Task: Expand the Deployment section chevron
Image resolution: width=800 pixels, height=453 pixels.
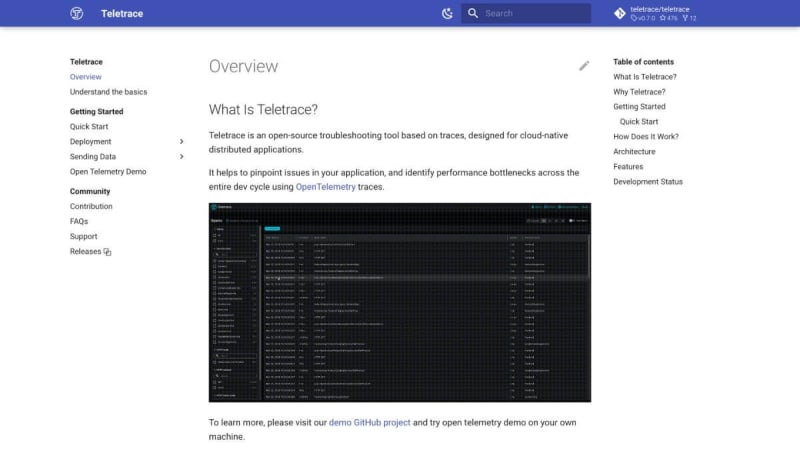Action: pos(181,141)
